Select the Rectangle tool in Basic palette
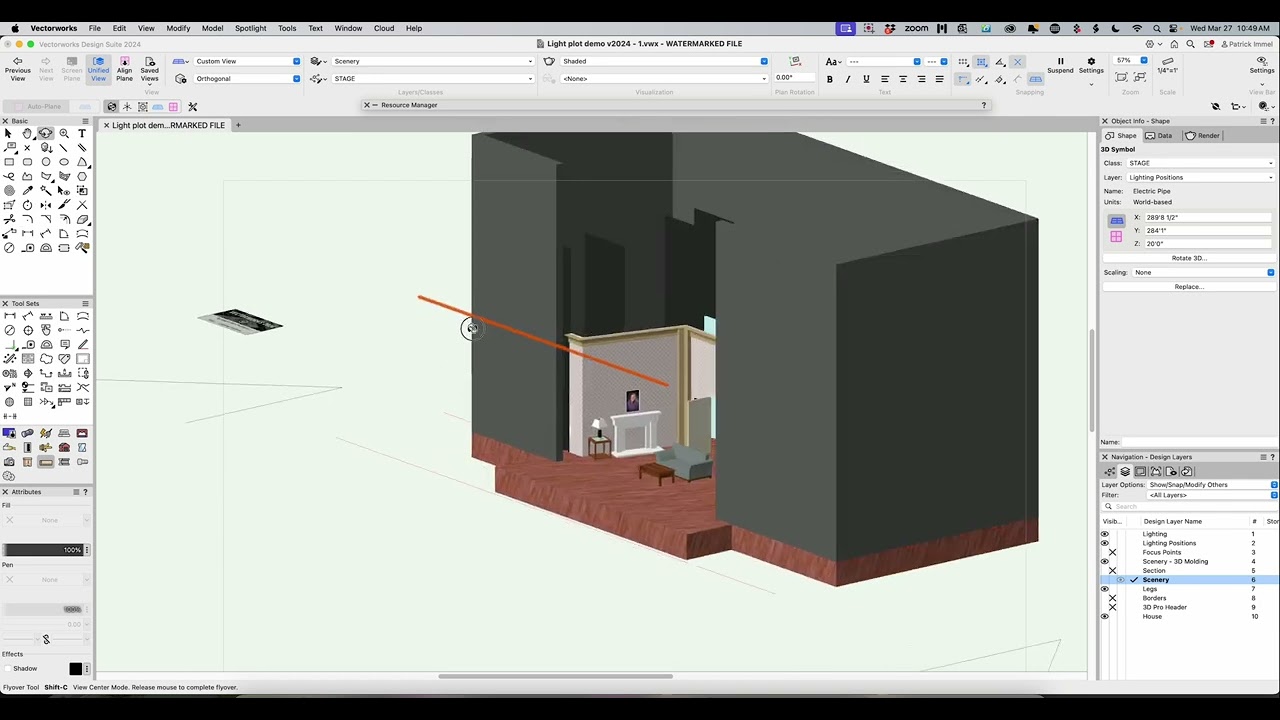Image resolution: width=1280 pixels, height=720 pixels. (9, 162)
